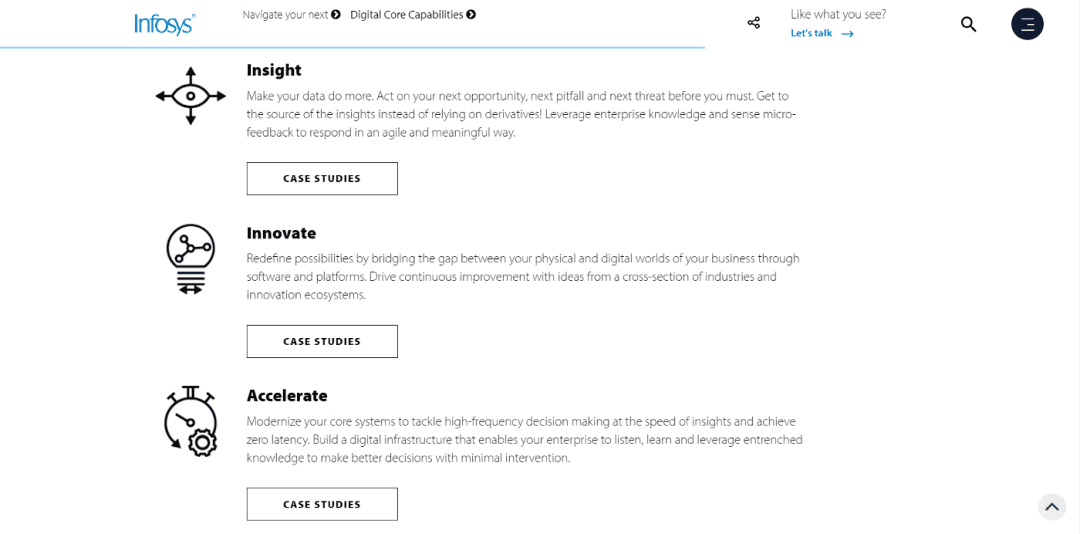This screenshot has width=1080, height=534.
Task: Expand the Navigate your next arrow
Action: (335, 14)
